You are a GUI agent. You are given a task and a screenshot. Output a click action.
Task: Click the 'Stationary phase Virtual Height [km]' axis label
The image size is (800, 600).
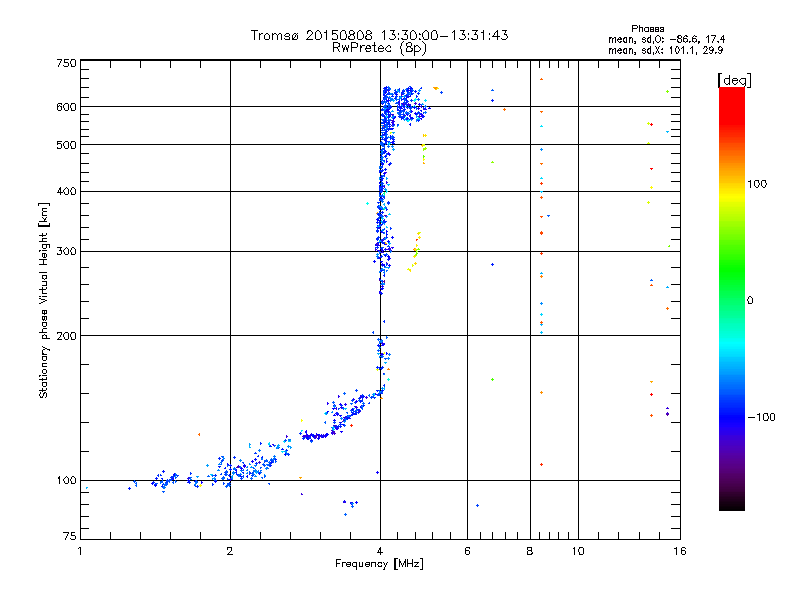[44, 300]
